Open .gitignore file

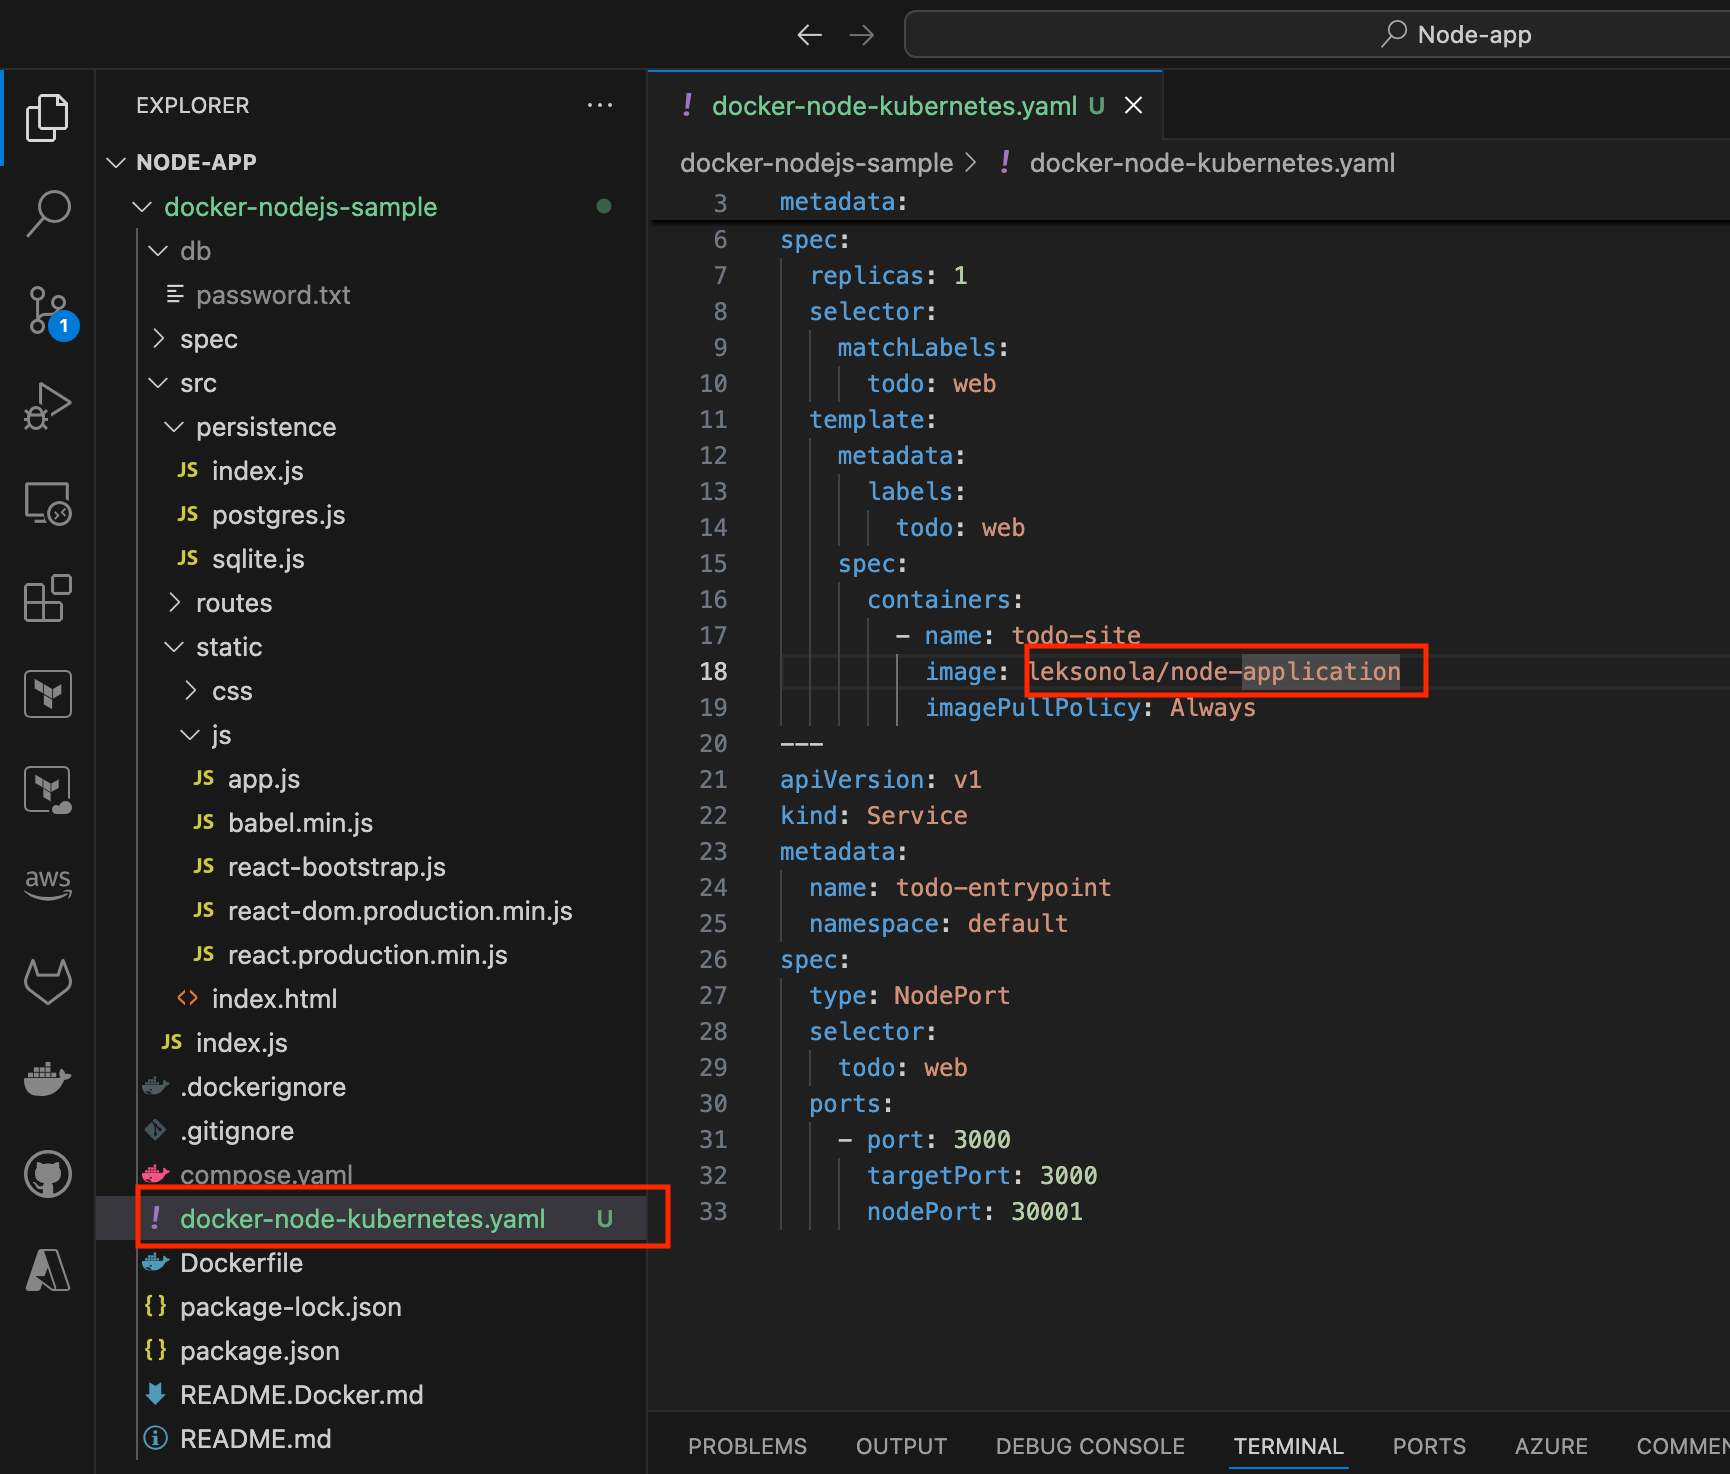pyautogui.click(x=237, y=1131)
